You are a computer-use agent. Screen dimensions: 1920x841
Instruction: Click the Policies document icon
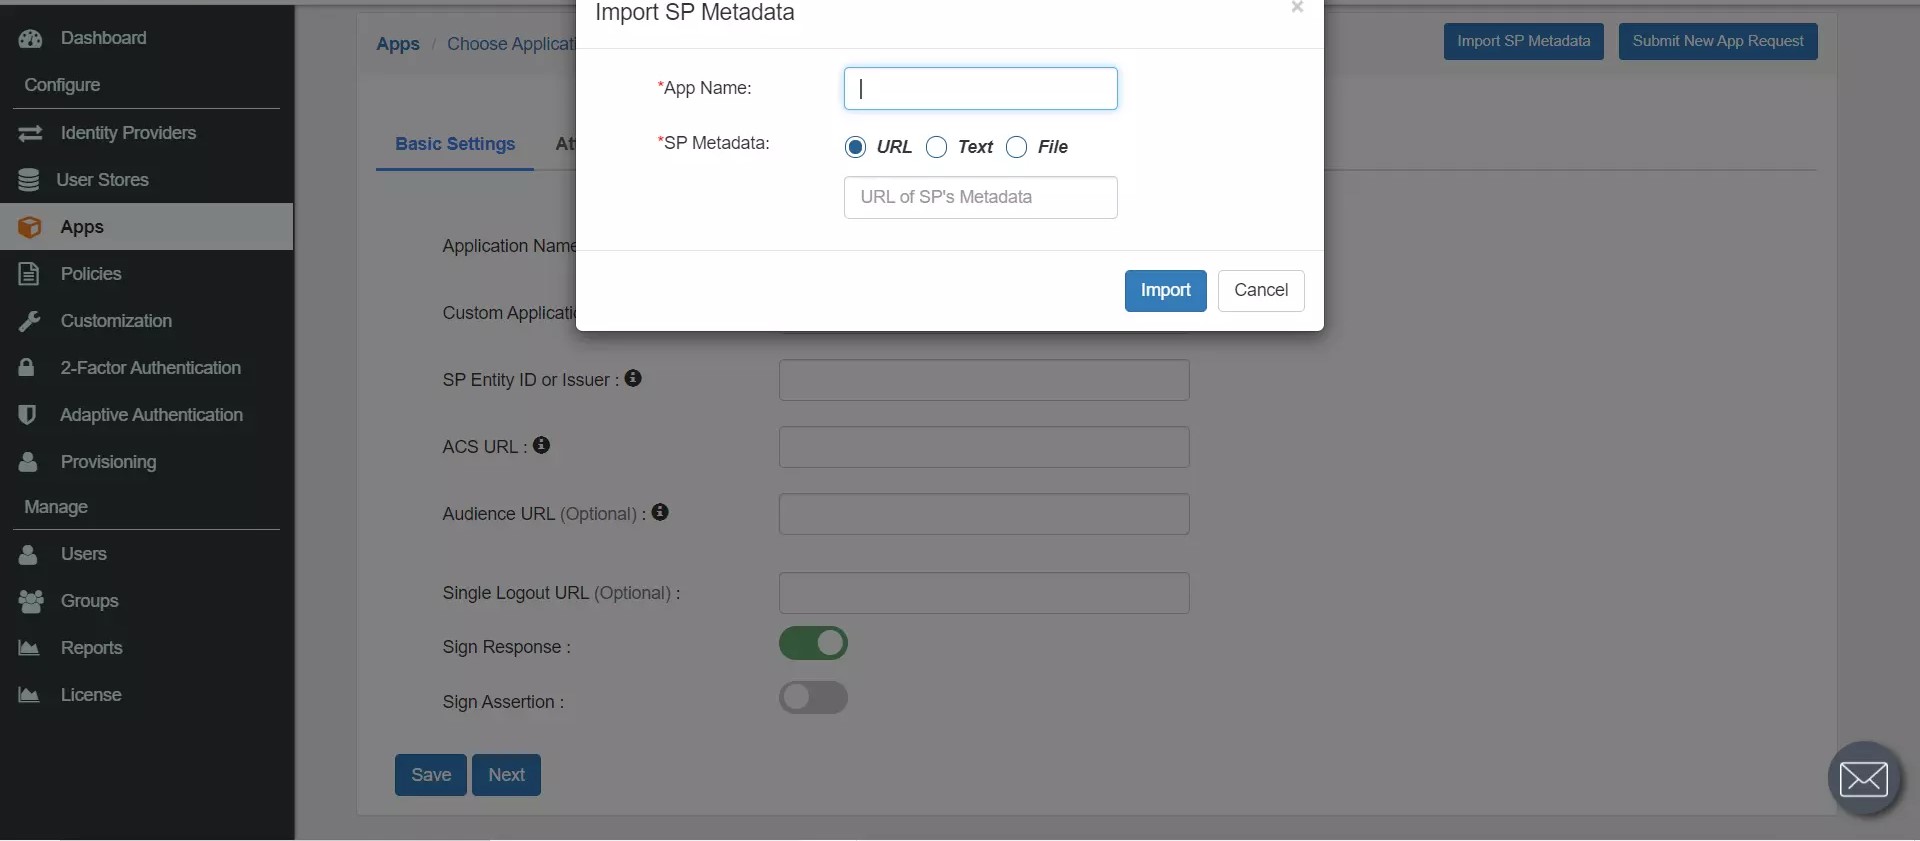click(29, 274)
